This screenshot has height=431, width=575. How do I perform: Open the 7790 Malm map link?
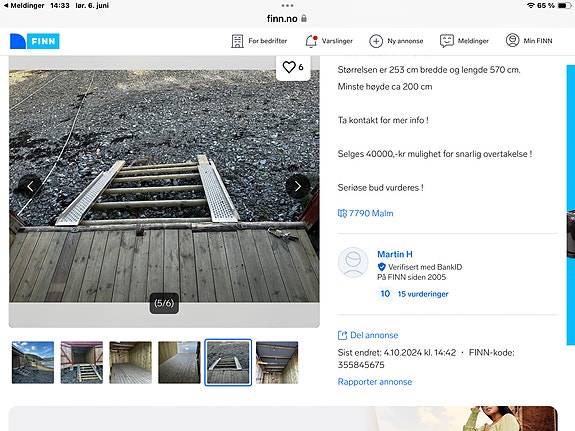tap(366, 213)
